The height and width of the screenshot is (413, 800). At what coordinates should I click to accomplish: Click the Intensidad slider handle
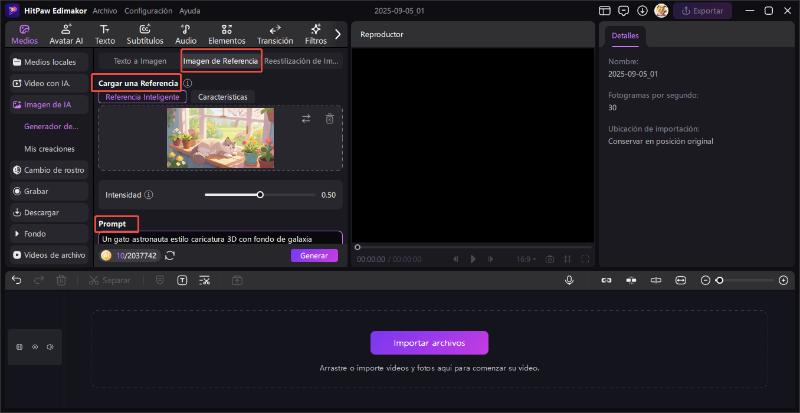[x=260, y=195]
